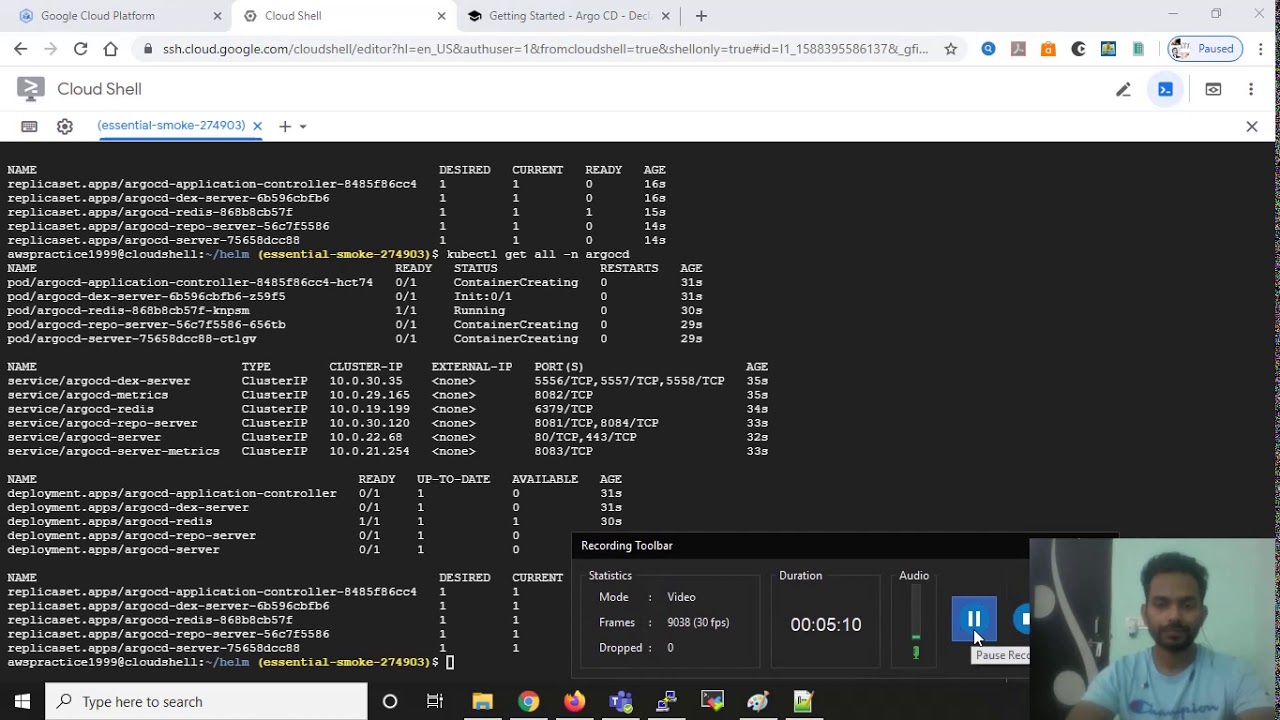Open Cloud Shell three-dot more menu
Image resolution: width=1280 pixels, height=720 pixels.
[1251, 89]
